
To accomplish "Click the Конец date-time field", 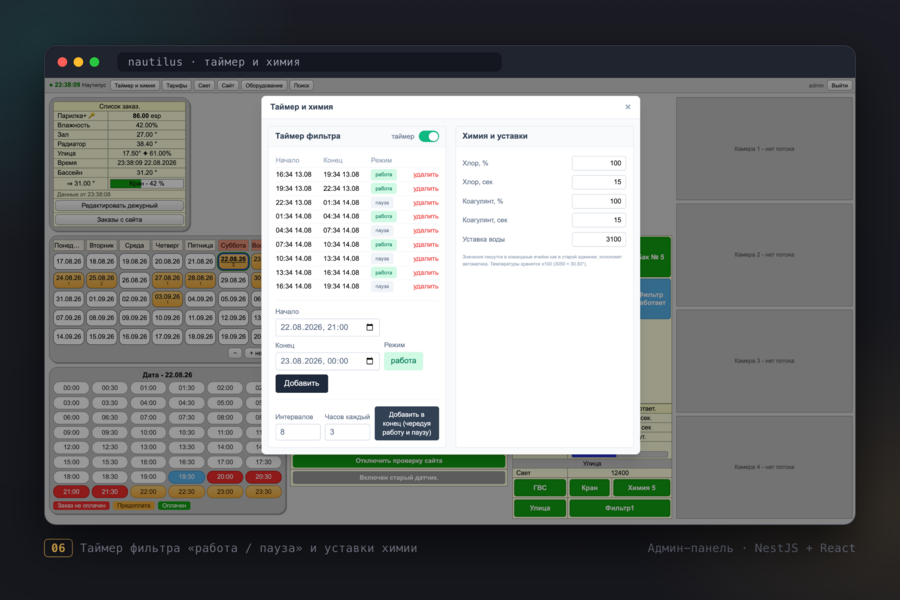I will click(327, 361).
